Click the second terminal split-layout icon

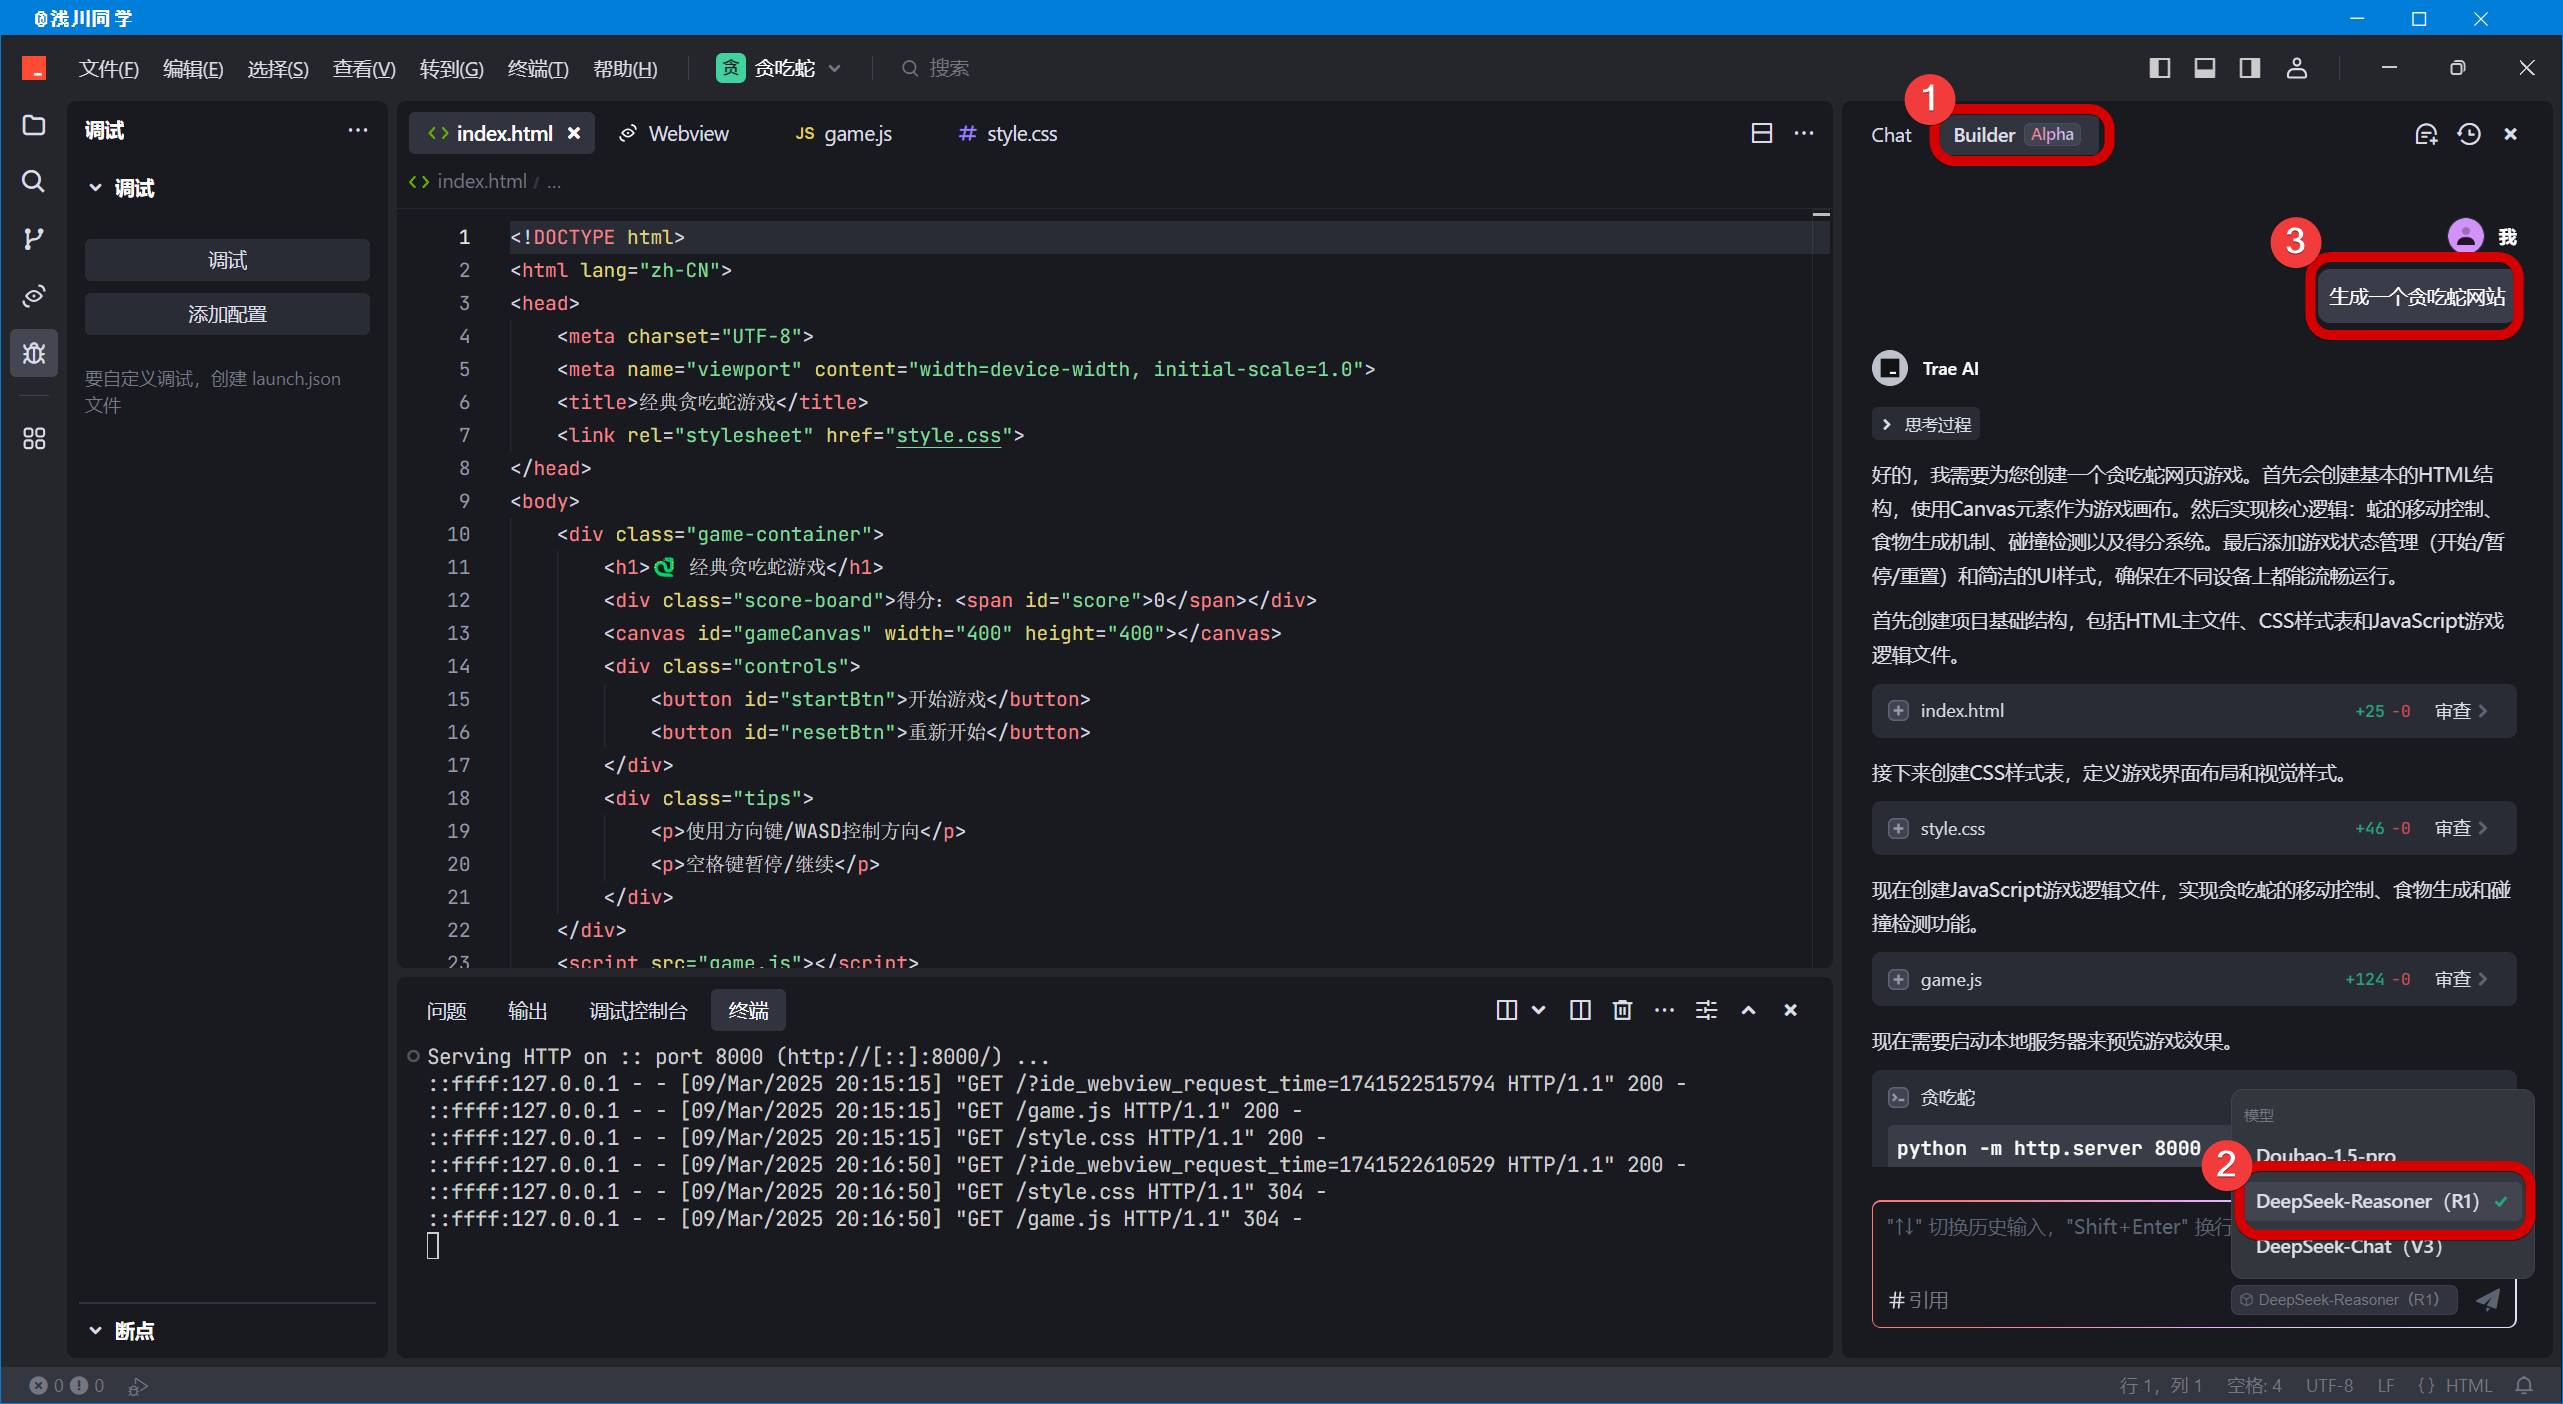(1580, 1010)
